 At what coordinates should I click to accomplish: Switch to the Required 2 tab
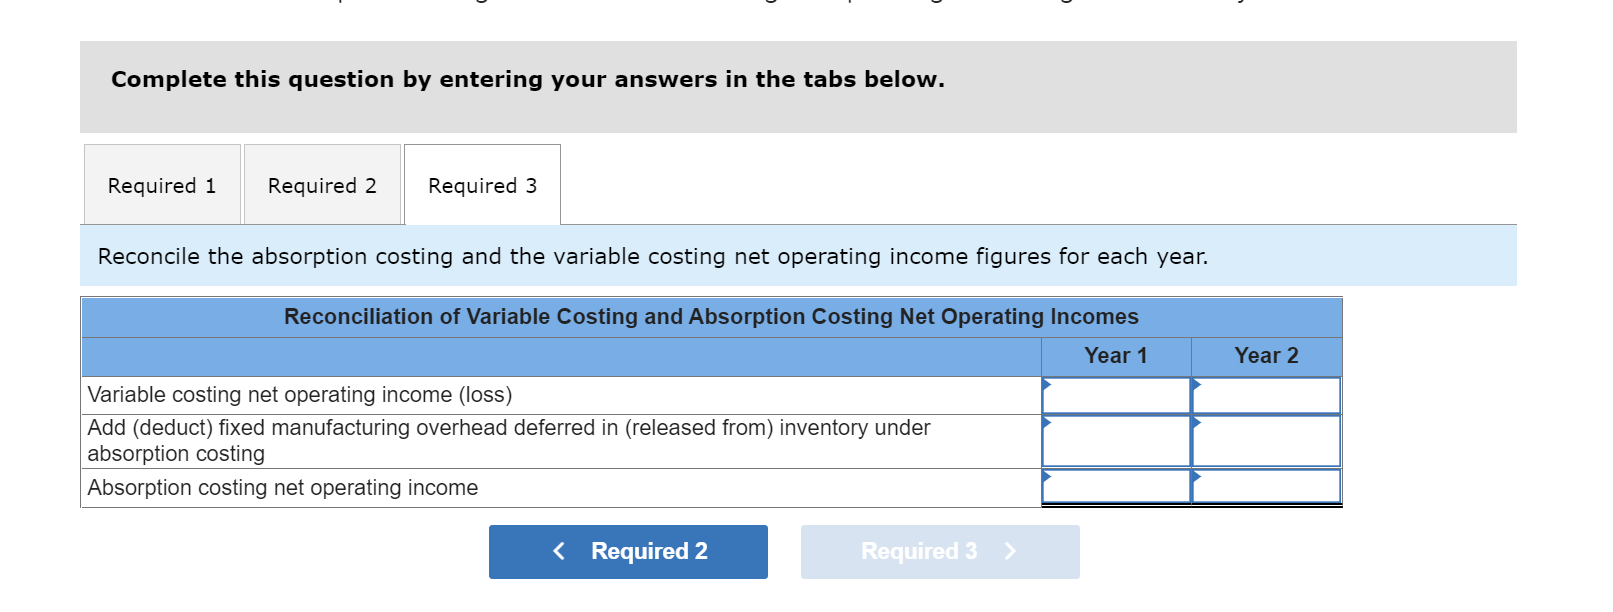[322, 185]
